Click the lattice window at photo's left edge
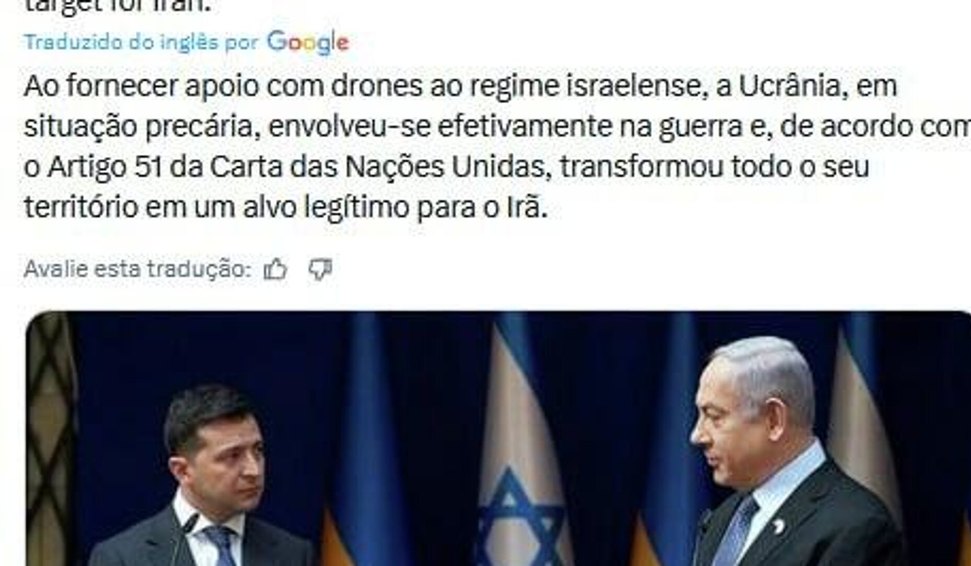The height and width of the screenshot is (566, 971). 50,438
